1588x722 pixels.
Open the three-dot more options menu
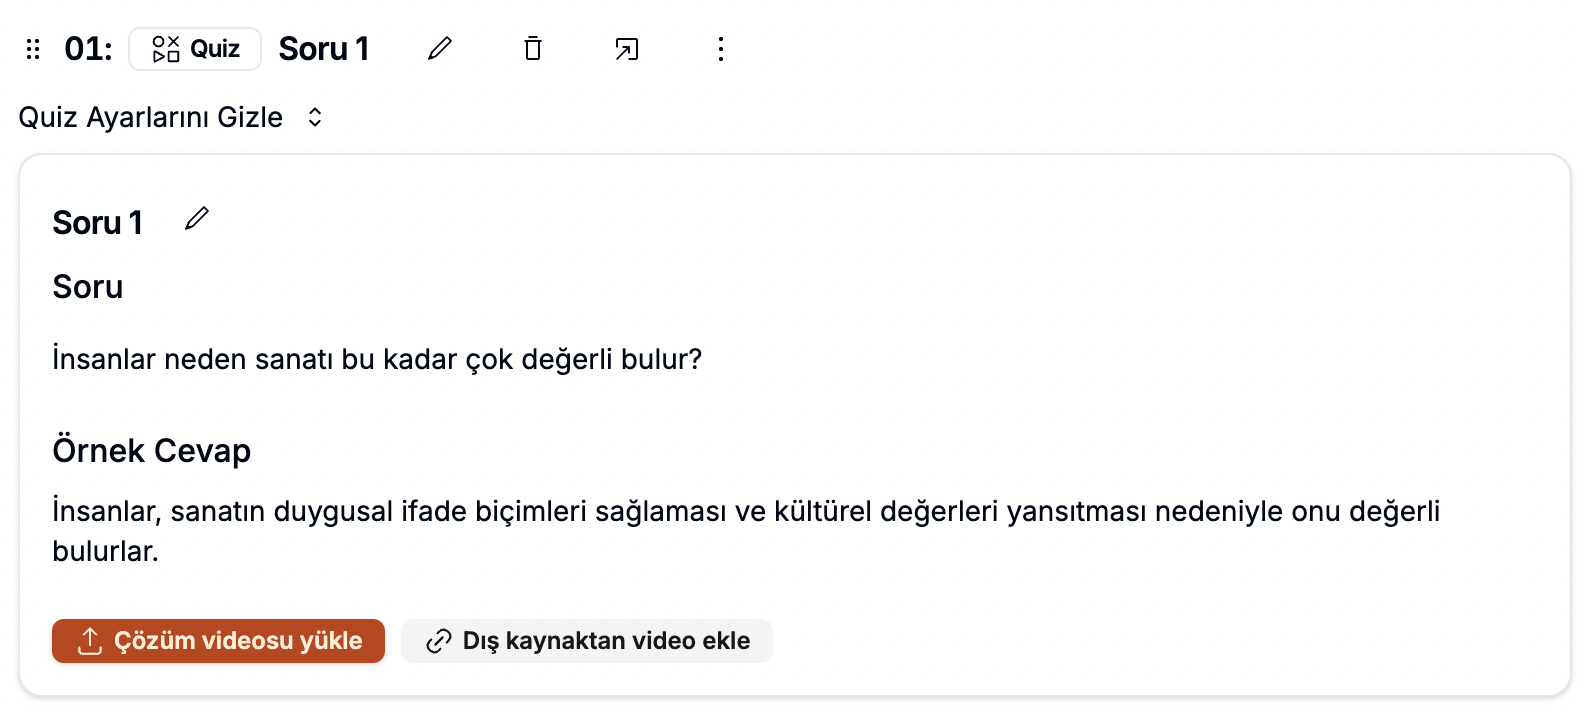point(721,49)
